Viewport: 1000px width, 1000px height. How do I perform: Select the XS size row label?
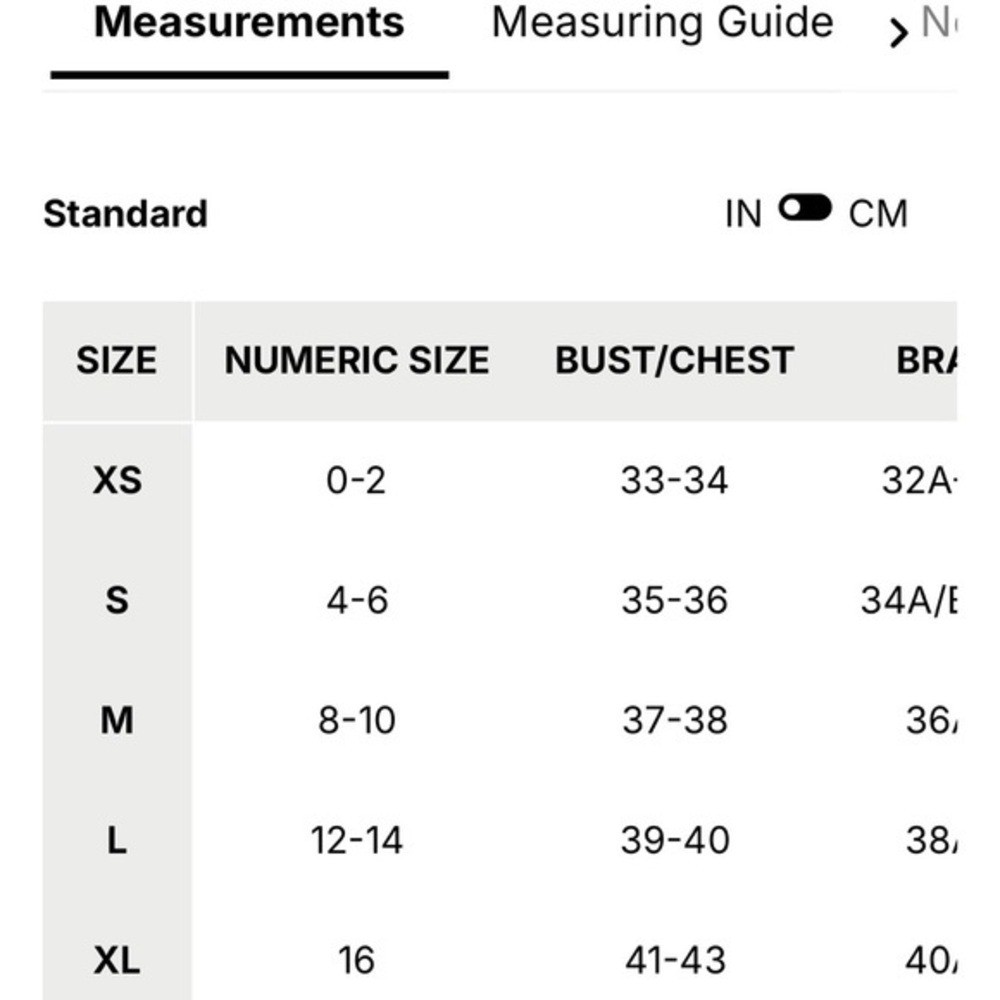117,480
